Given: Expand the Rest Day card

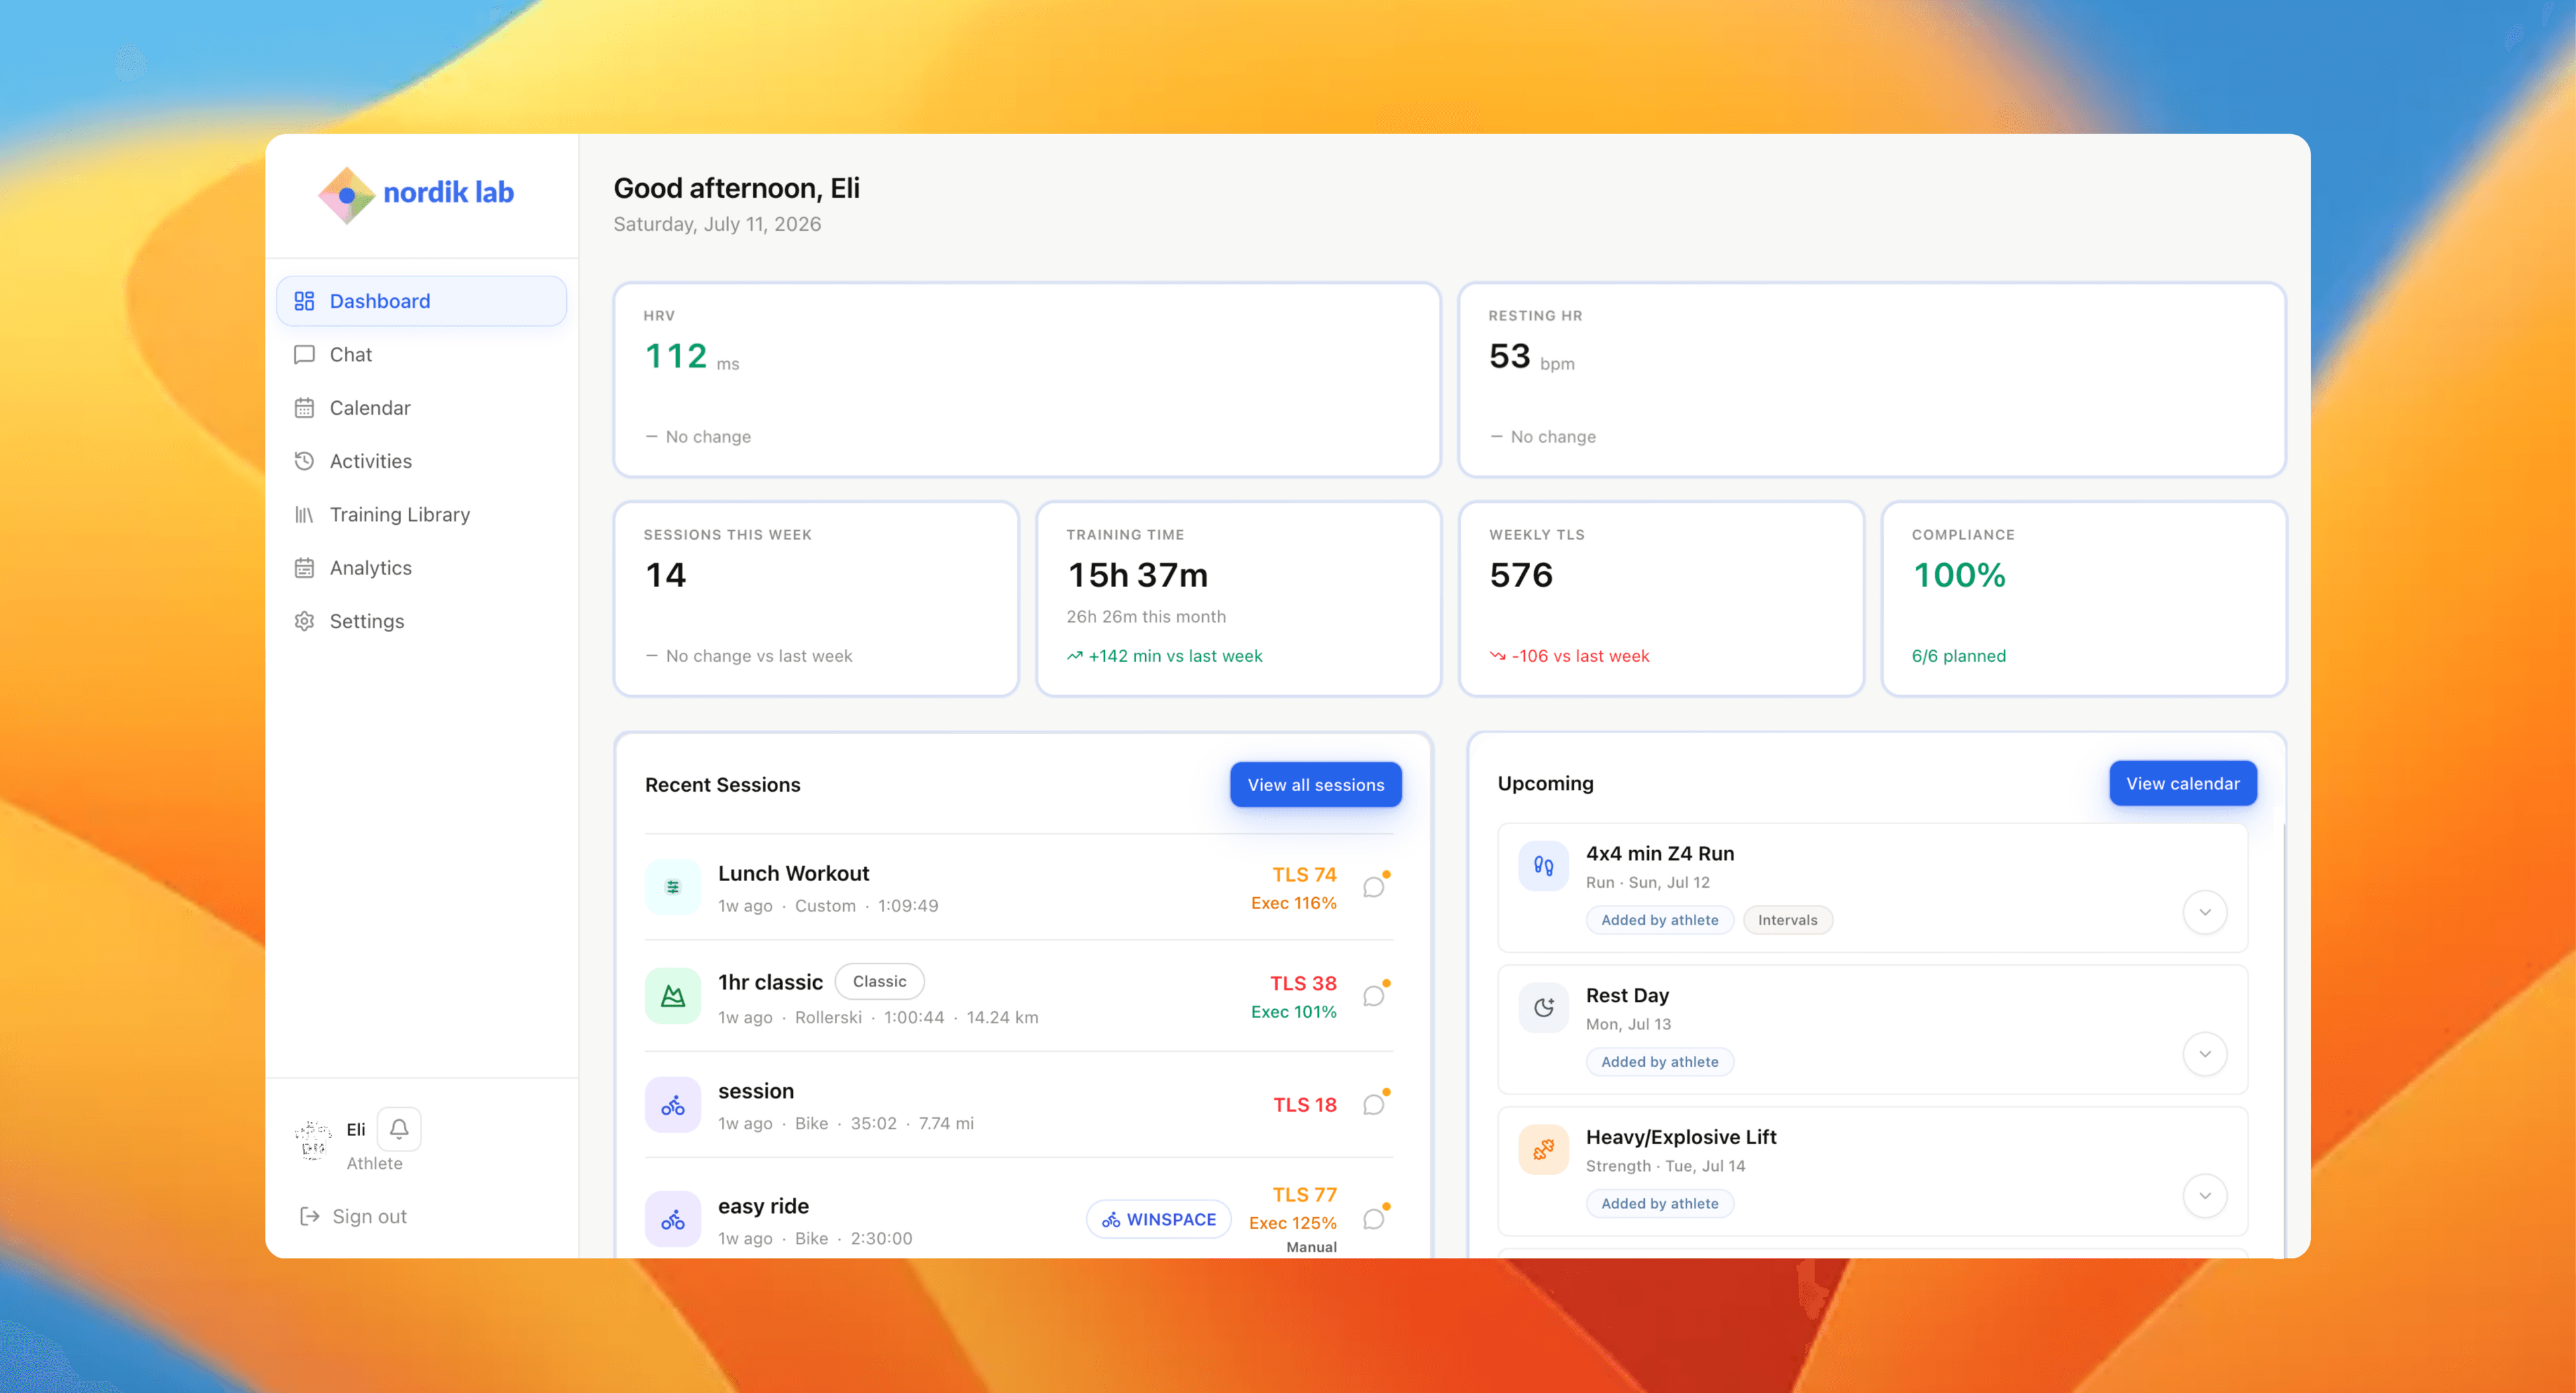Looking at the screenshot, I should (x=2204, y=1054).
